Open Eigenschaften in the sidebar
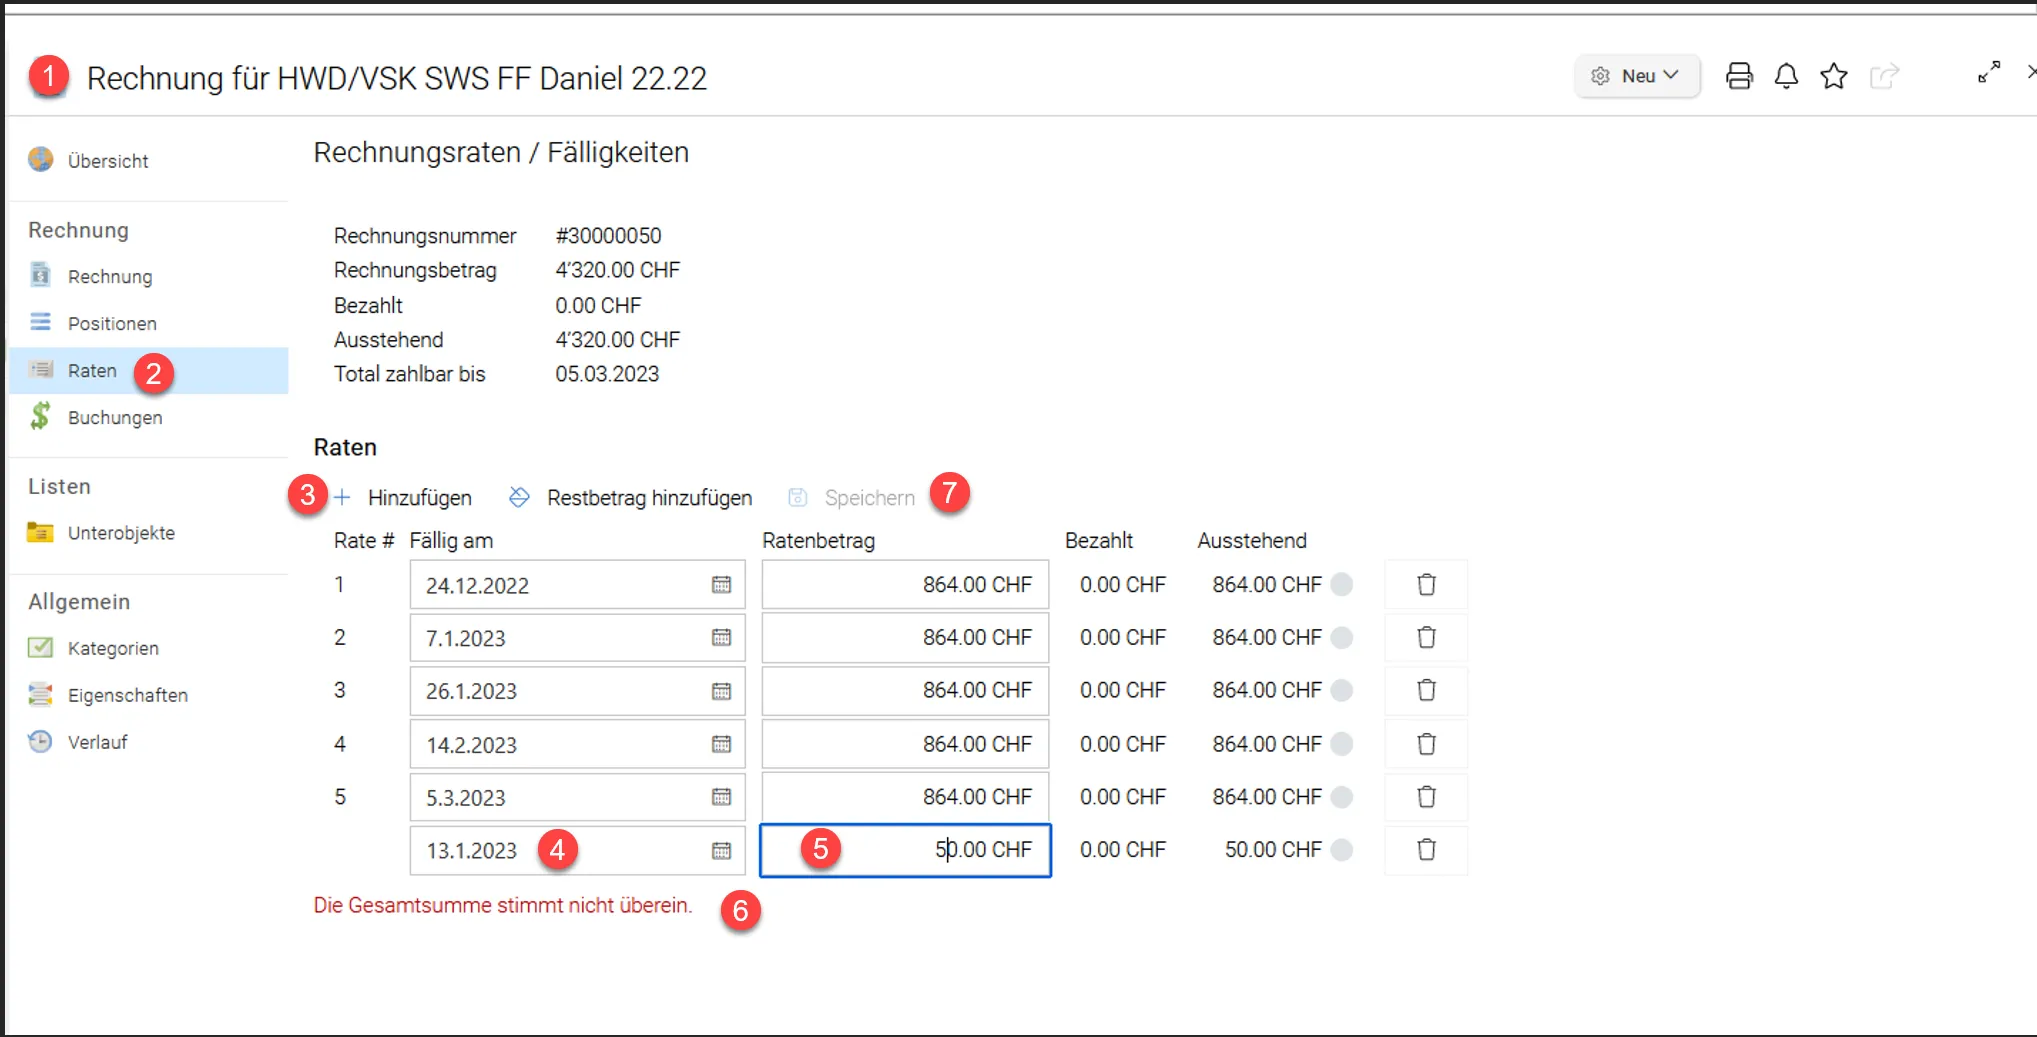Image resolution: width=2037 pixels, height=1037 pixels. 127,695
